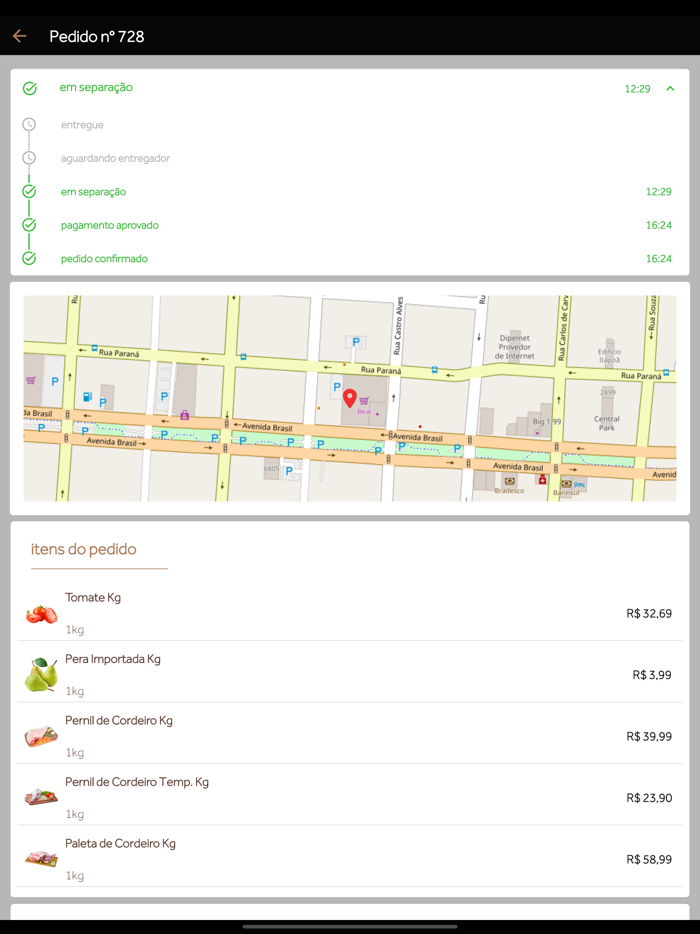Click the Android navigation handle bar
This screenshot has height=934, width=700.
coord(350,926)
